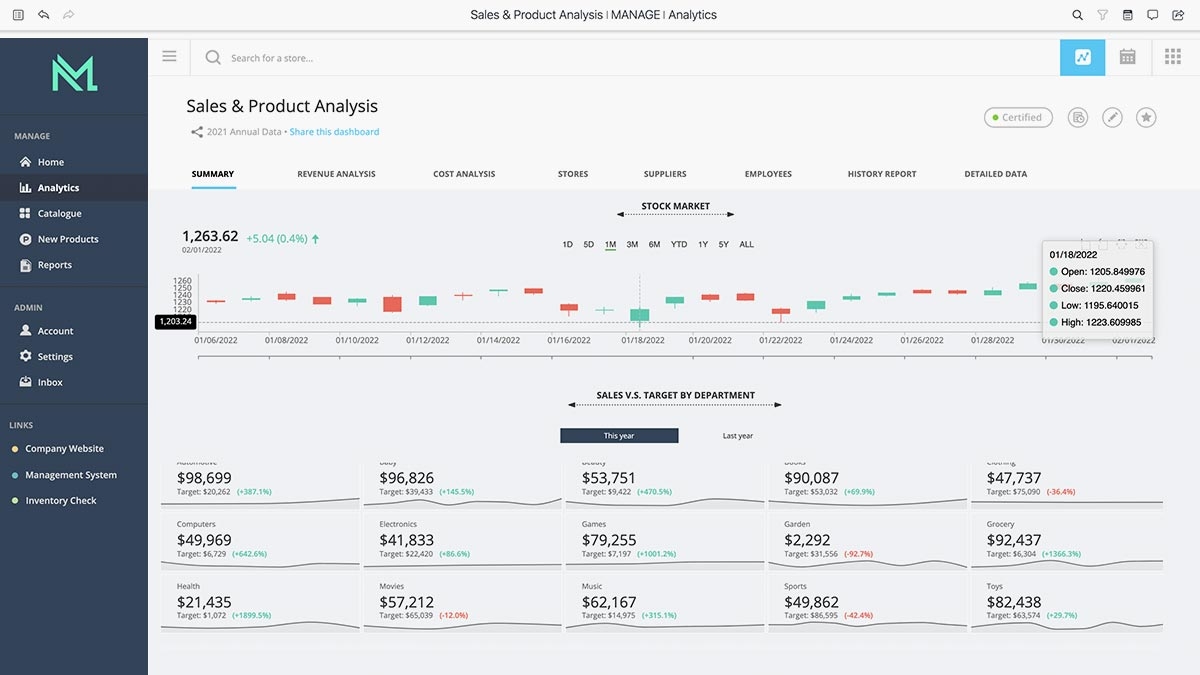This screenshot has height=675, width=1200.
Task: Click the 01/18/2022 candlestick on the chart
Action: coord(639,314)
